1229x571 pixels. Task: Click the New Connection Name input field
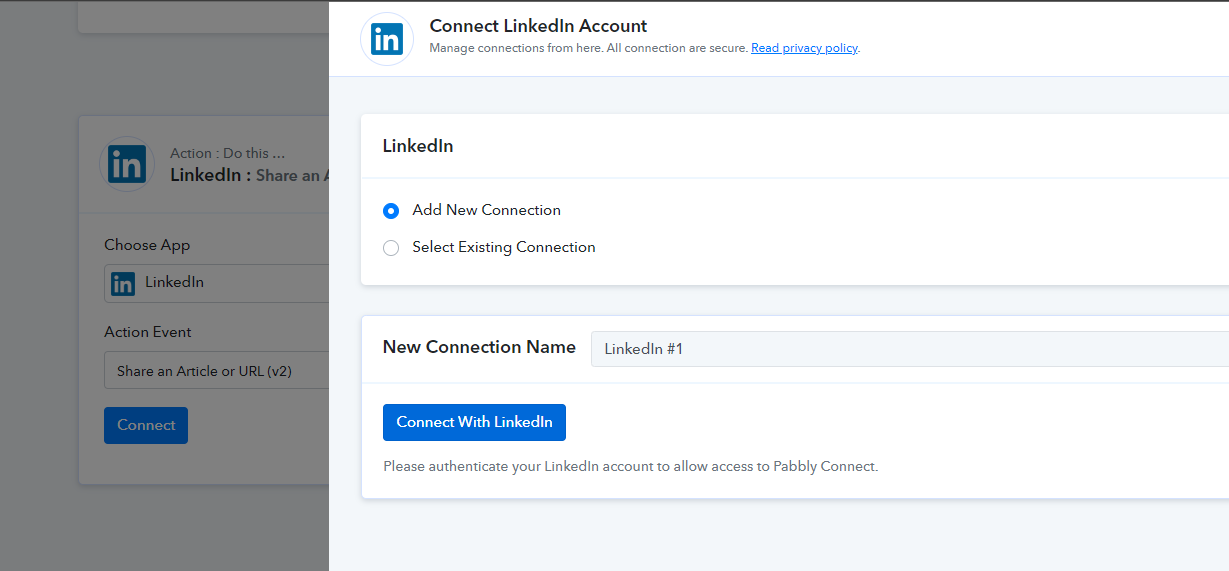tap(910, 349)
